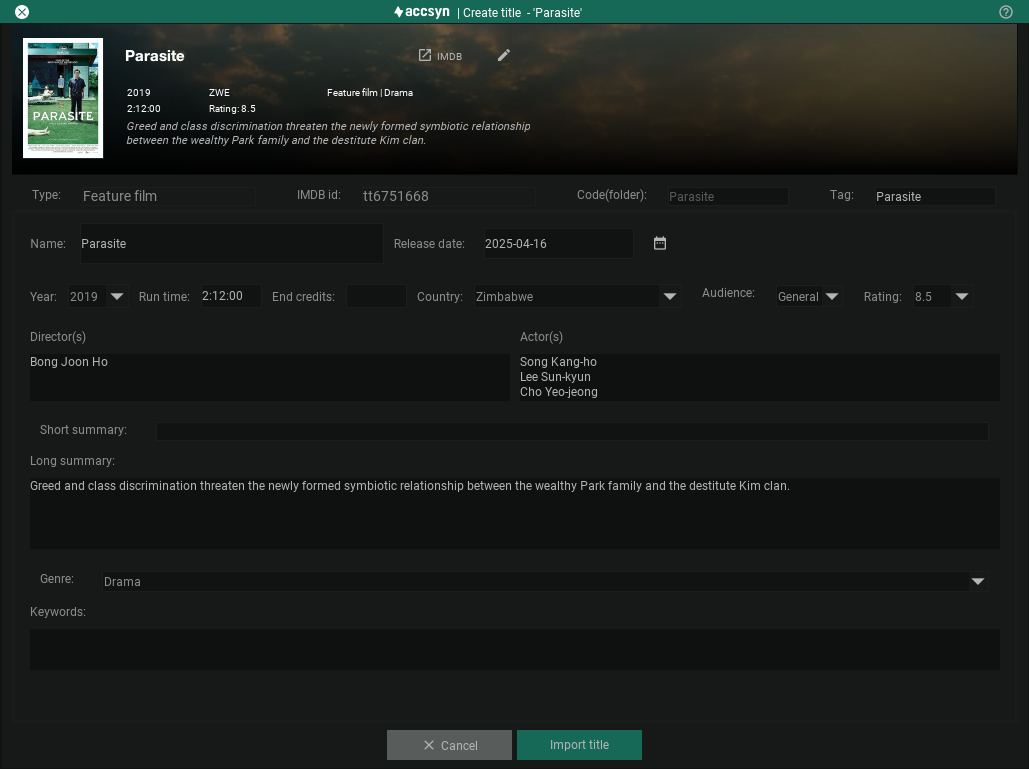Focus the Run time field
The image size is (1029, 769).
click(230, 296)
